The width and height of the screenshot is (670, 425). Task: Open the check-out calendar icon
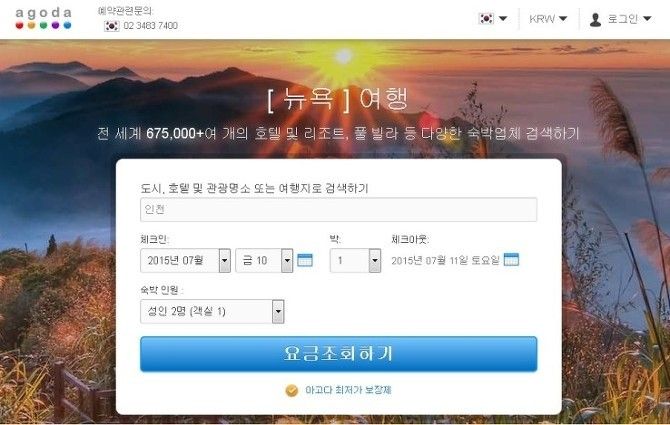point(511,259)
